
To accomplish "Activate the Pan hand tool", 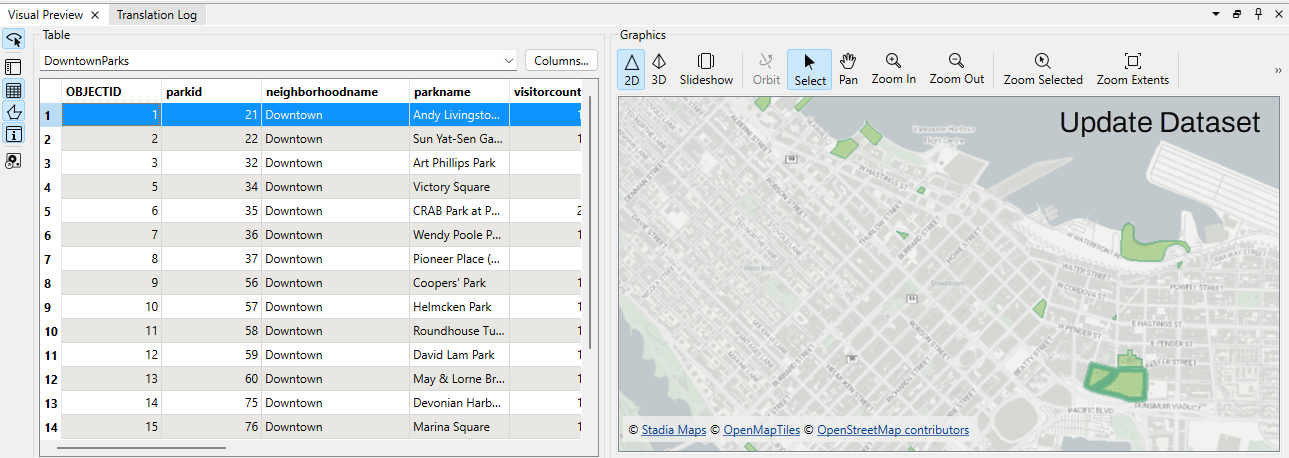I will 848,69.
